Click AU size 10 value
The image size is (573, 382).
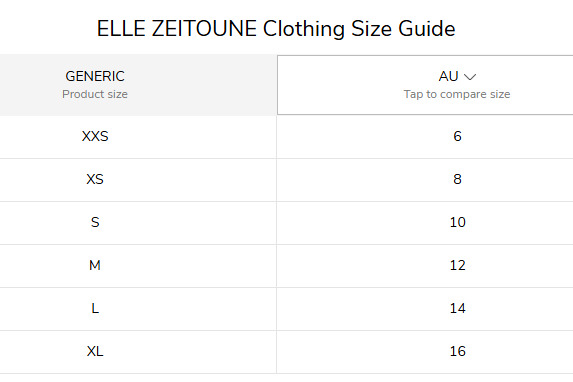point(458,222)
